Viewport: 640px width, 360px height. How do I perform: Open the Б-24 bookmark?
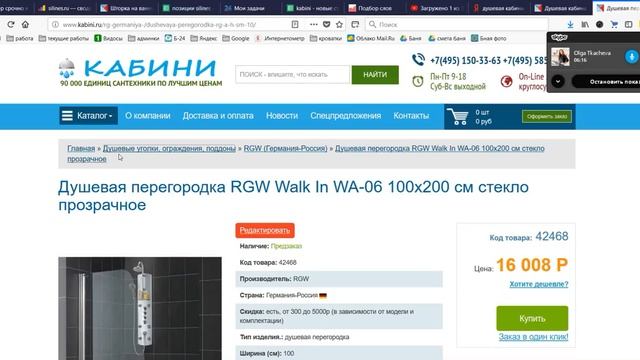(175, 38)
